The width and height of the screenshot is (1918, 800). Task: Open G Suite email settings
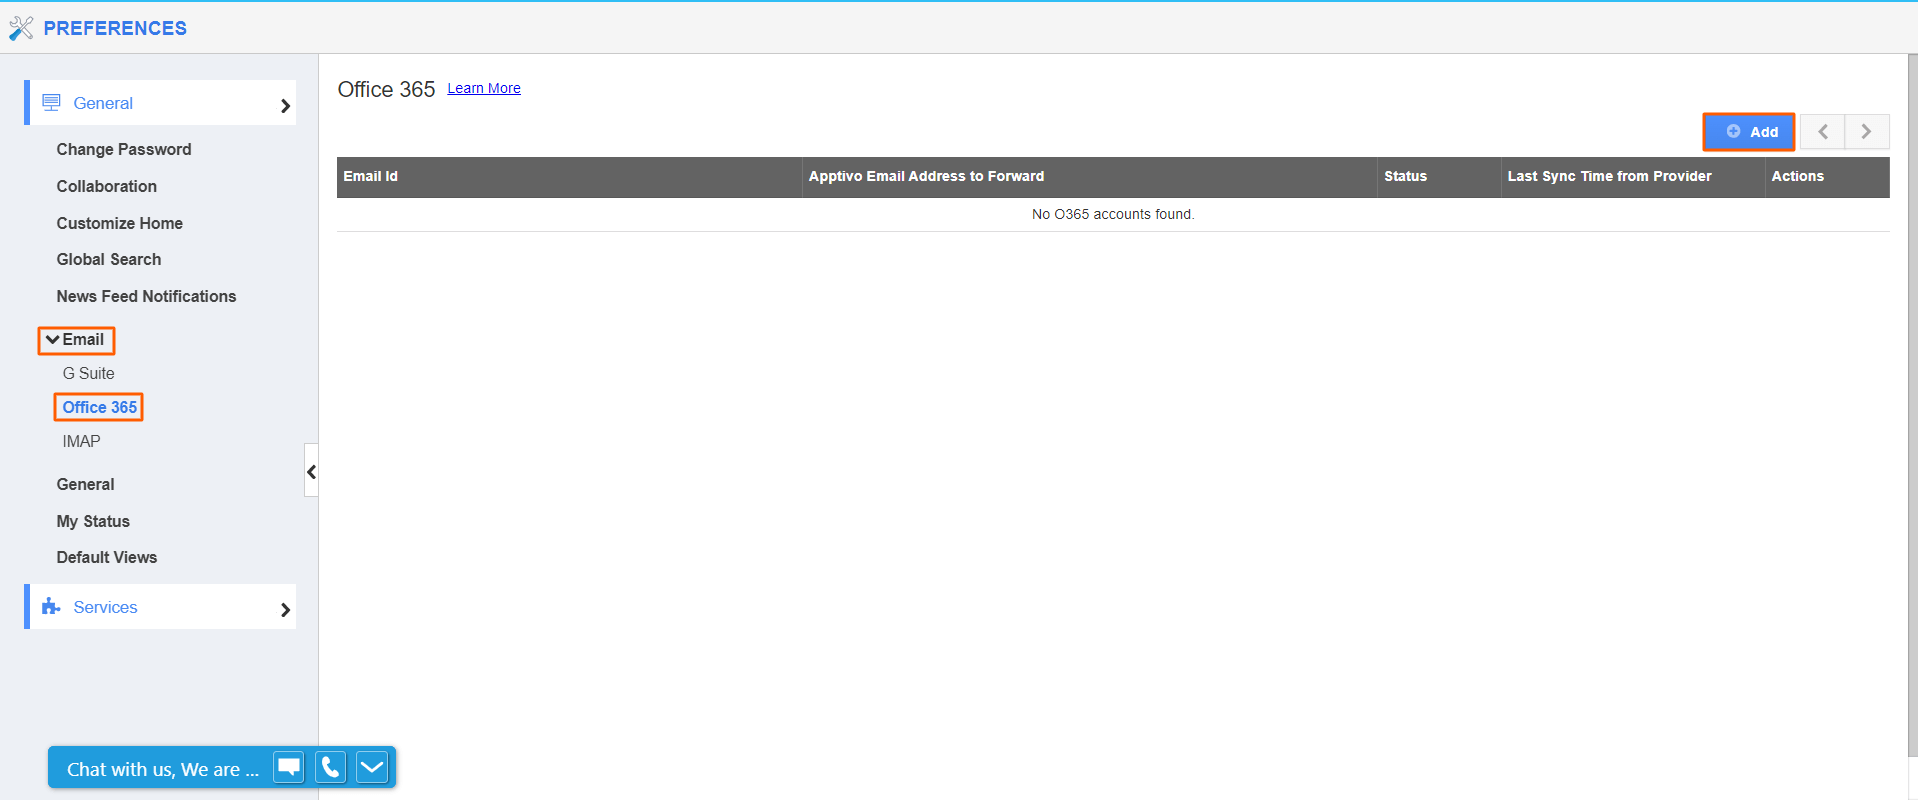[x=89, y=373]
